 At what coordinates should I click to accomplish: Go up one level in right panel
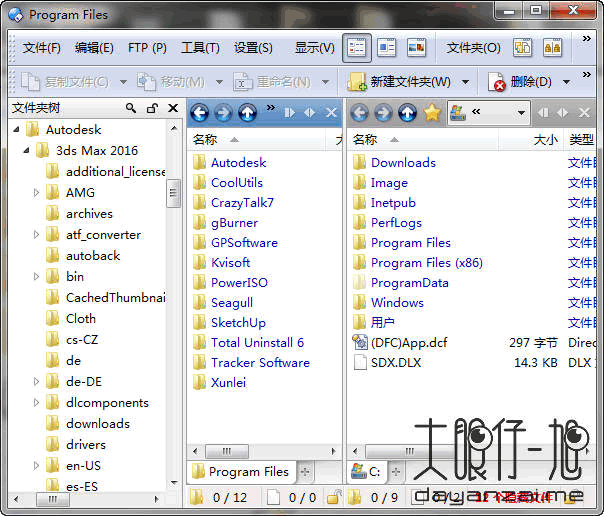408,113
